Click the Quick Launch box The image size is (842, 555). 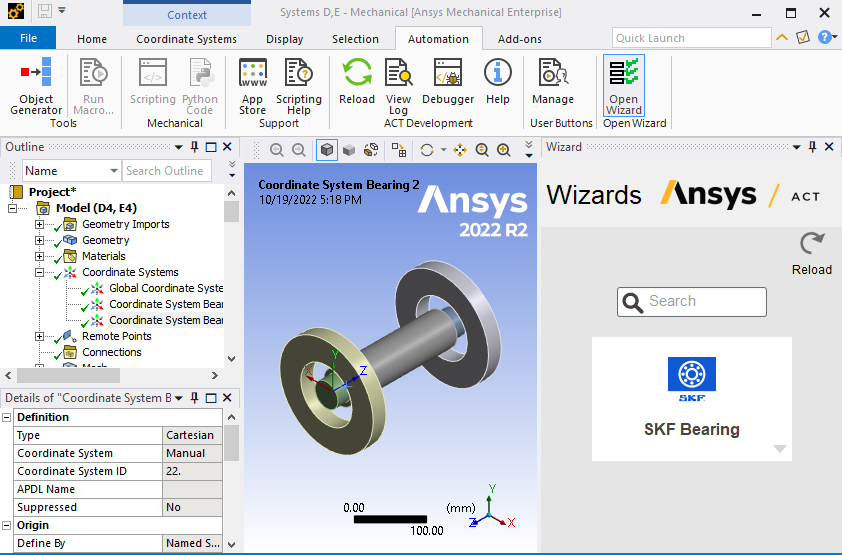pyautogui.click(x=692, y=38)
